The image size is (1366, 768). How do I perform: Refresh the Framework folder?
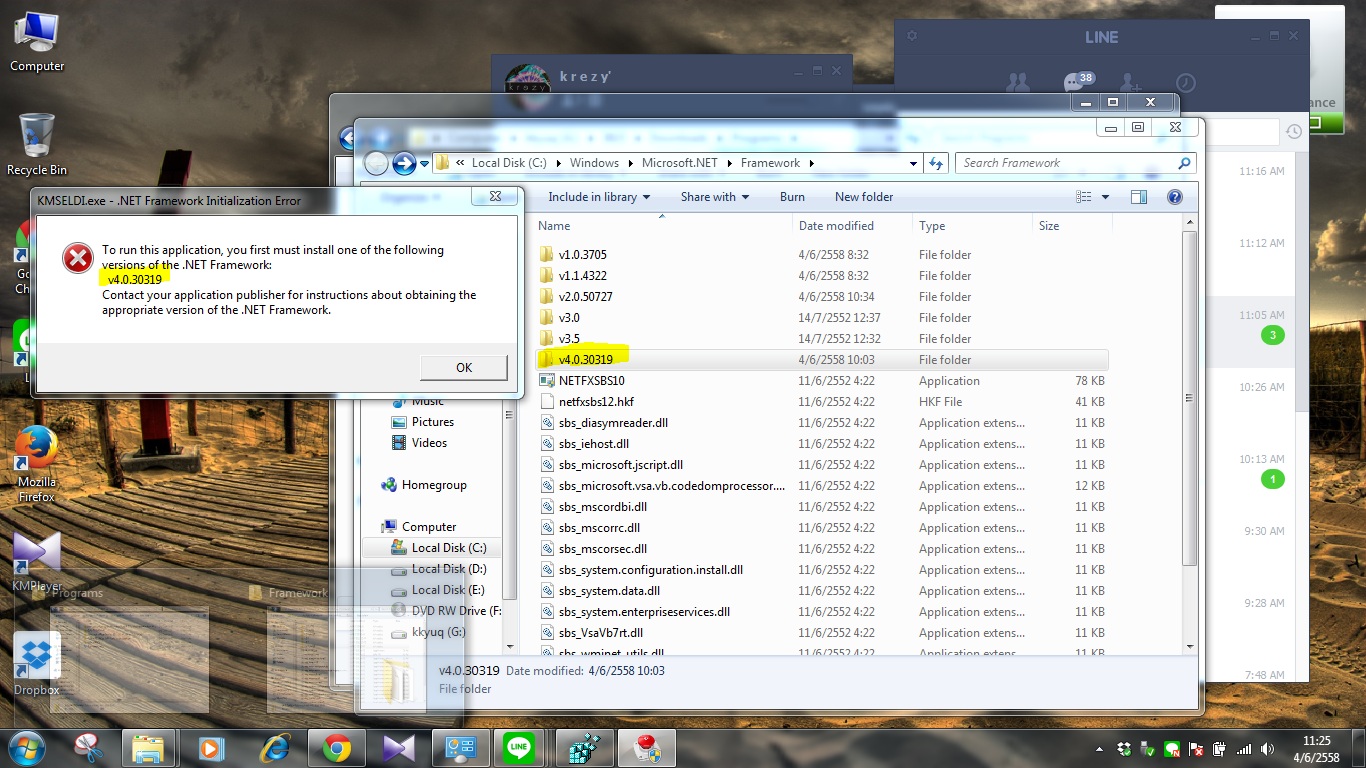click(x=936, y=163)
